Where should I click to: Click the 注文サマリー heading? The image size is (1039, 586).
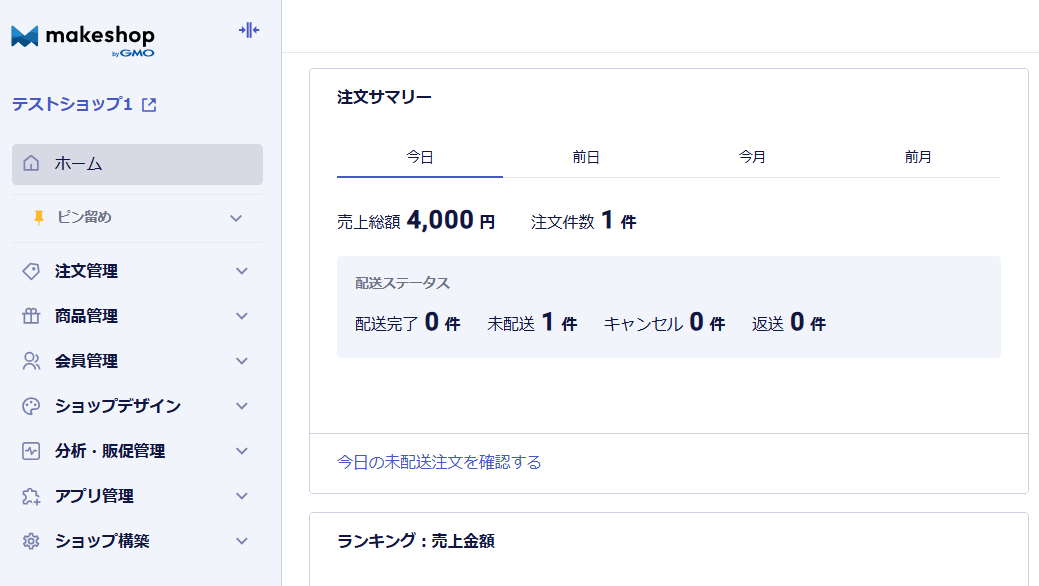click(384, 97)
